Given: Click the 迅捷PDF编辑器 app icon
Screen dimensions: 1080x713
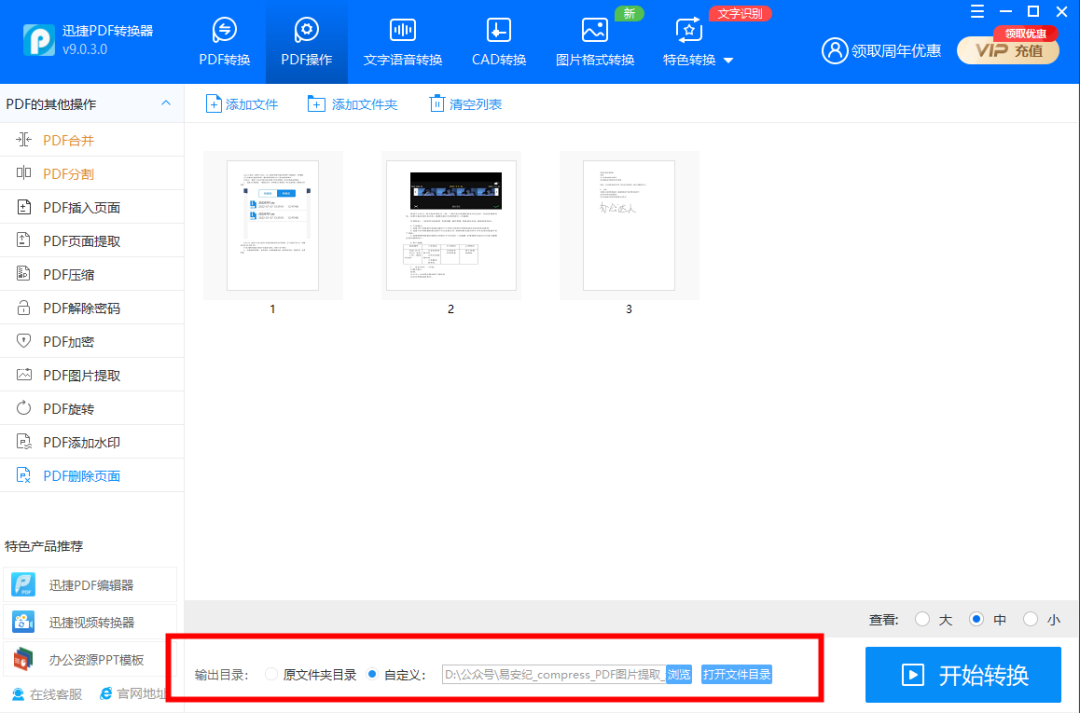Looking at the screenshot, I should (x=23, y=585).
